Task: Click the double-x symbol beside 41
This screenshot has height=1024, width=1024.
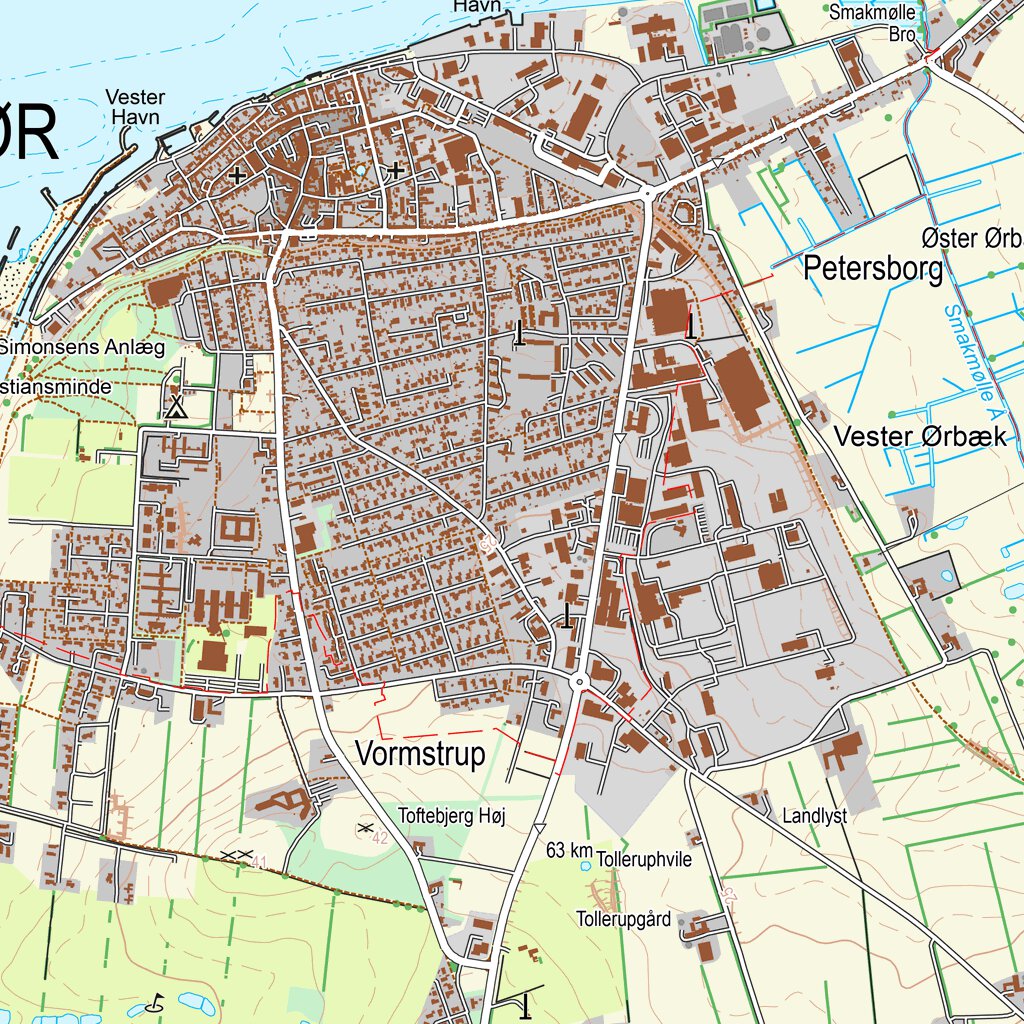Action: [x=236, y=854]
